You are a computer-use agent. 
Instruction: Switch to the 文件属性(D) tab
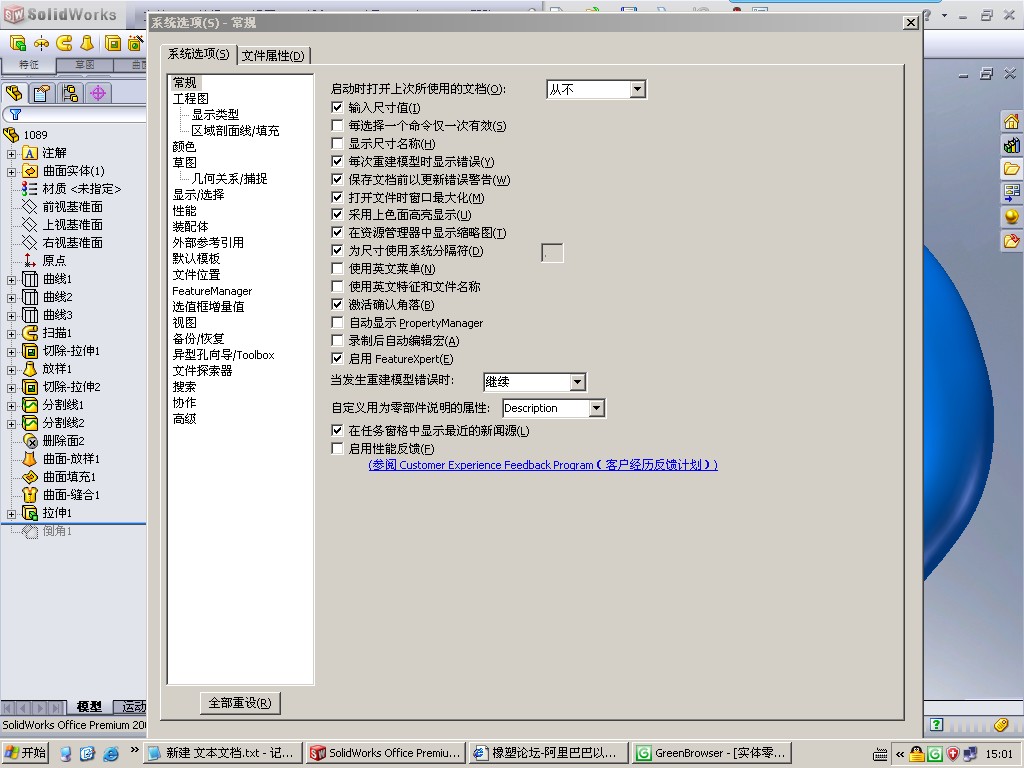(273, 56)
